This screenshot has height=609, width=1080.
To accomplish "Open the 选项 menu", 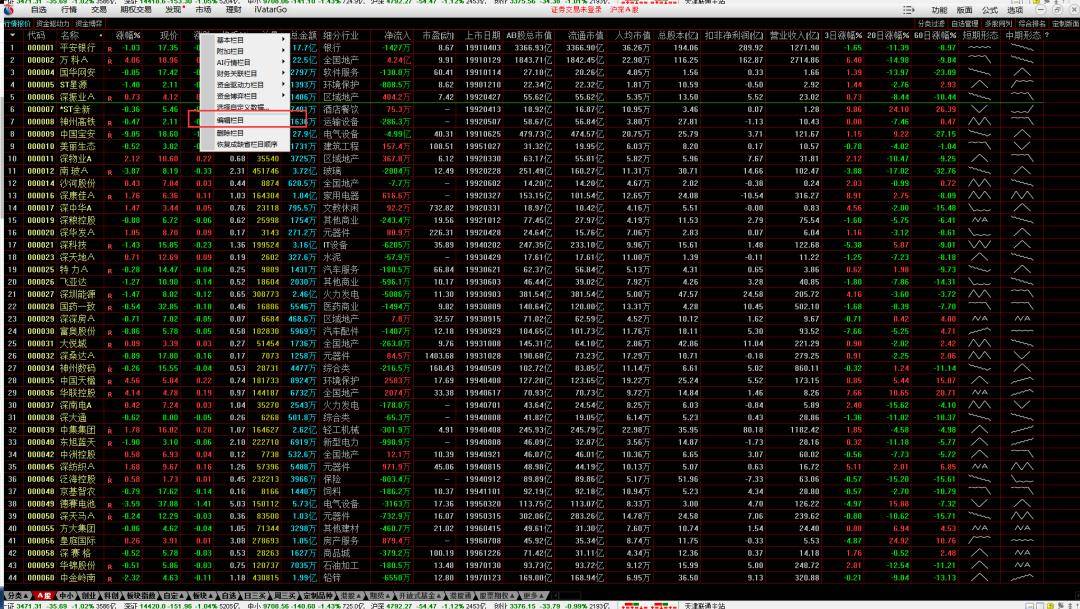I will point(1015,10).
